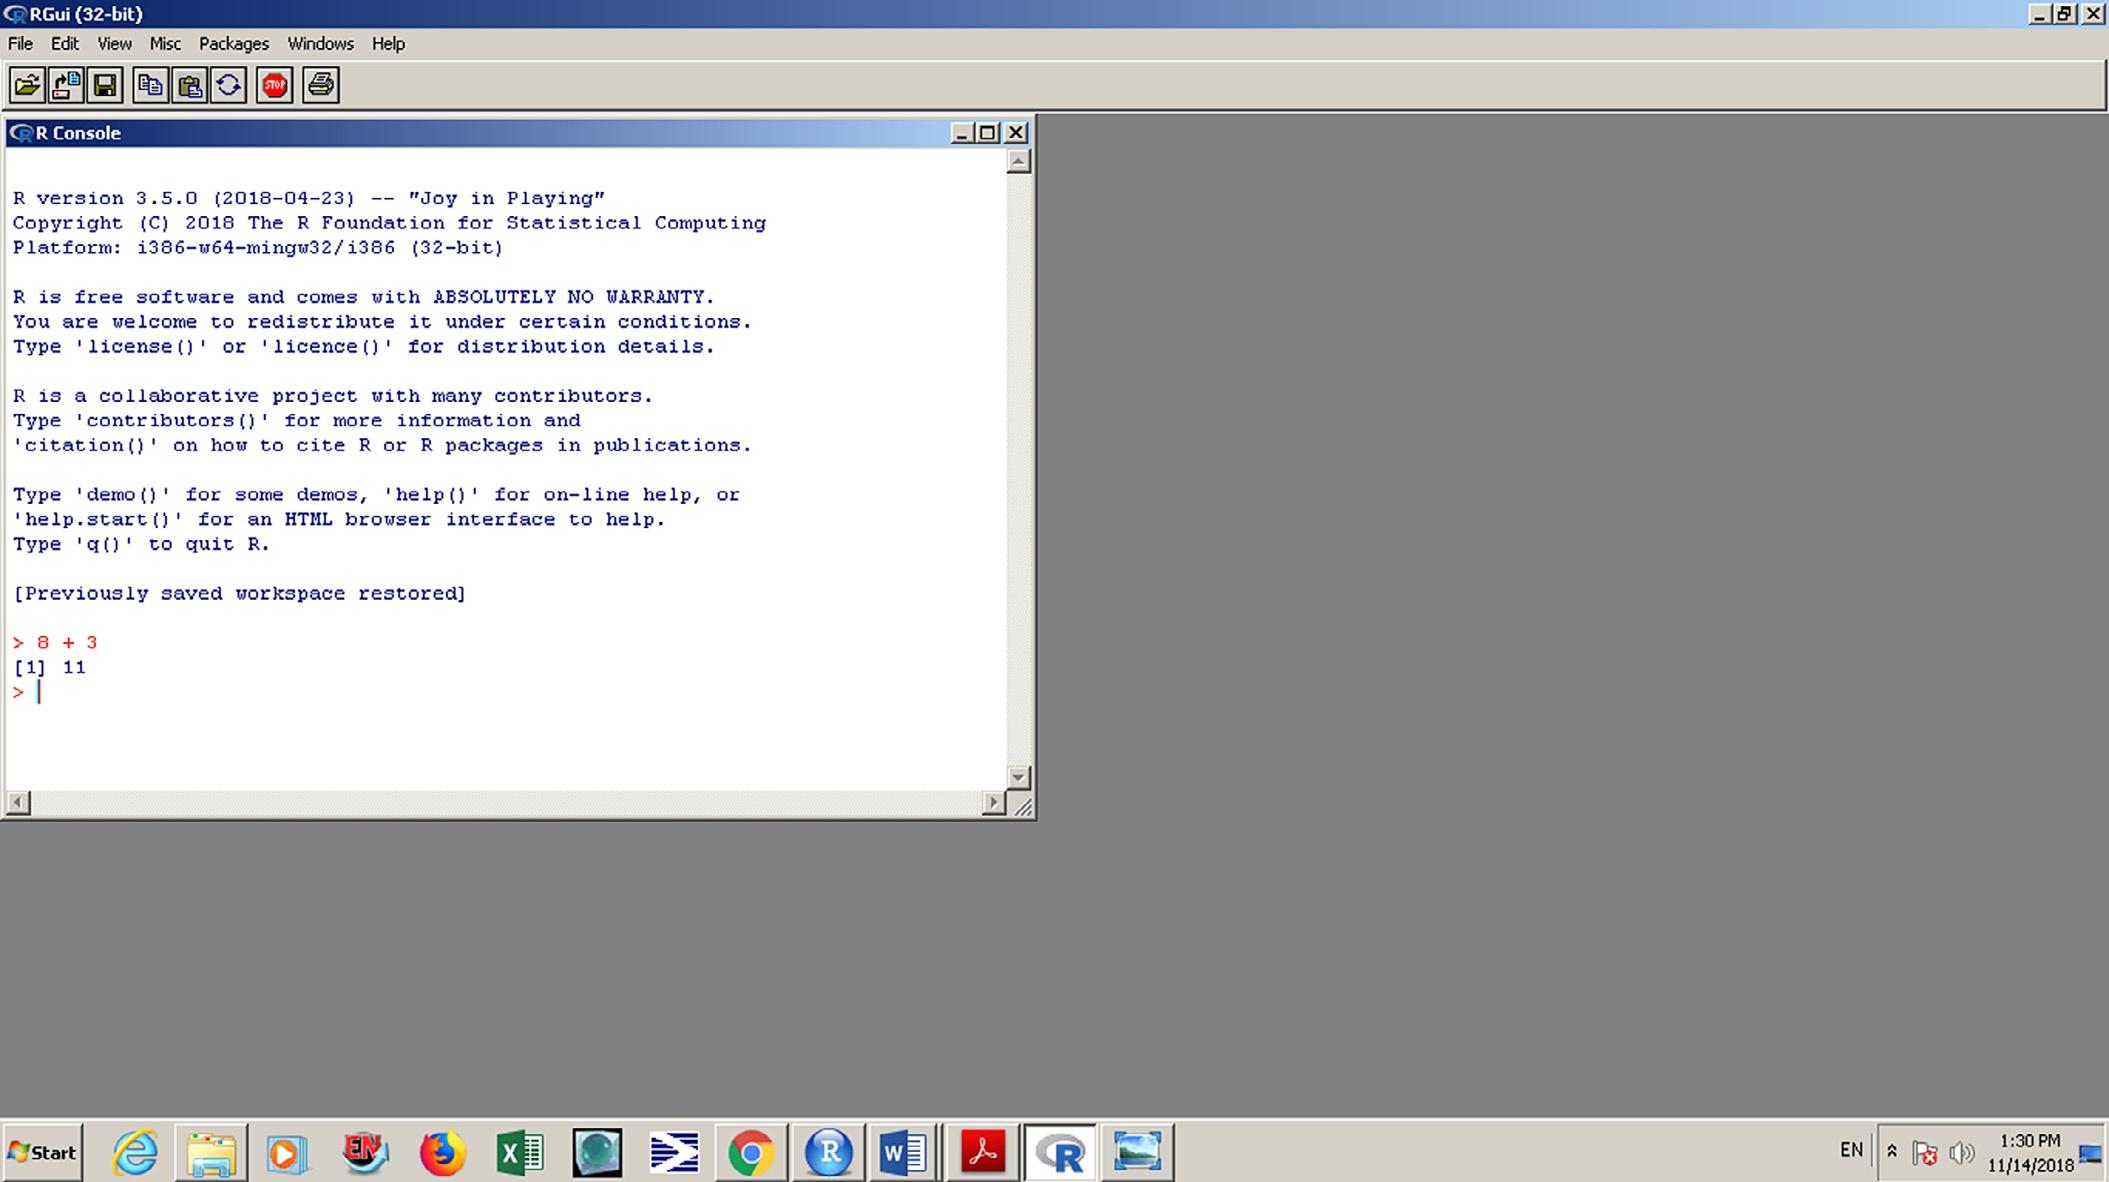Click the Copy and paste icon
Image resolution: width=2109 pixels, height=1182 pixels.
pos(229,85)
